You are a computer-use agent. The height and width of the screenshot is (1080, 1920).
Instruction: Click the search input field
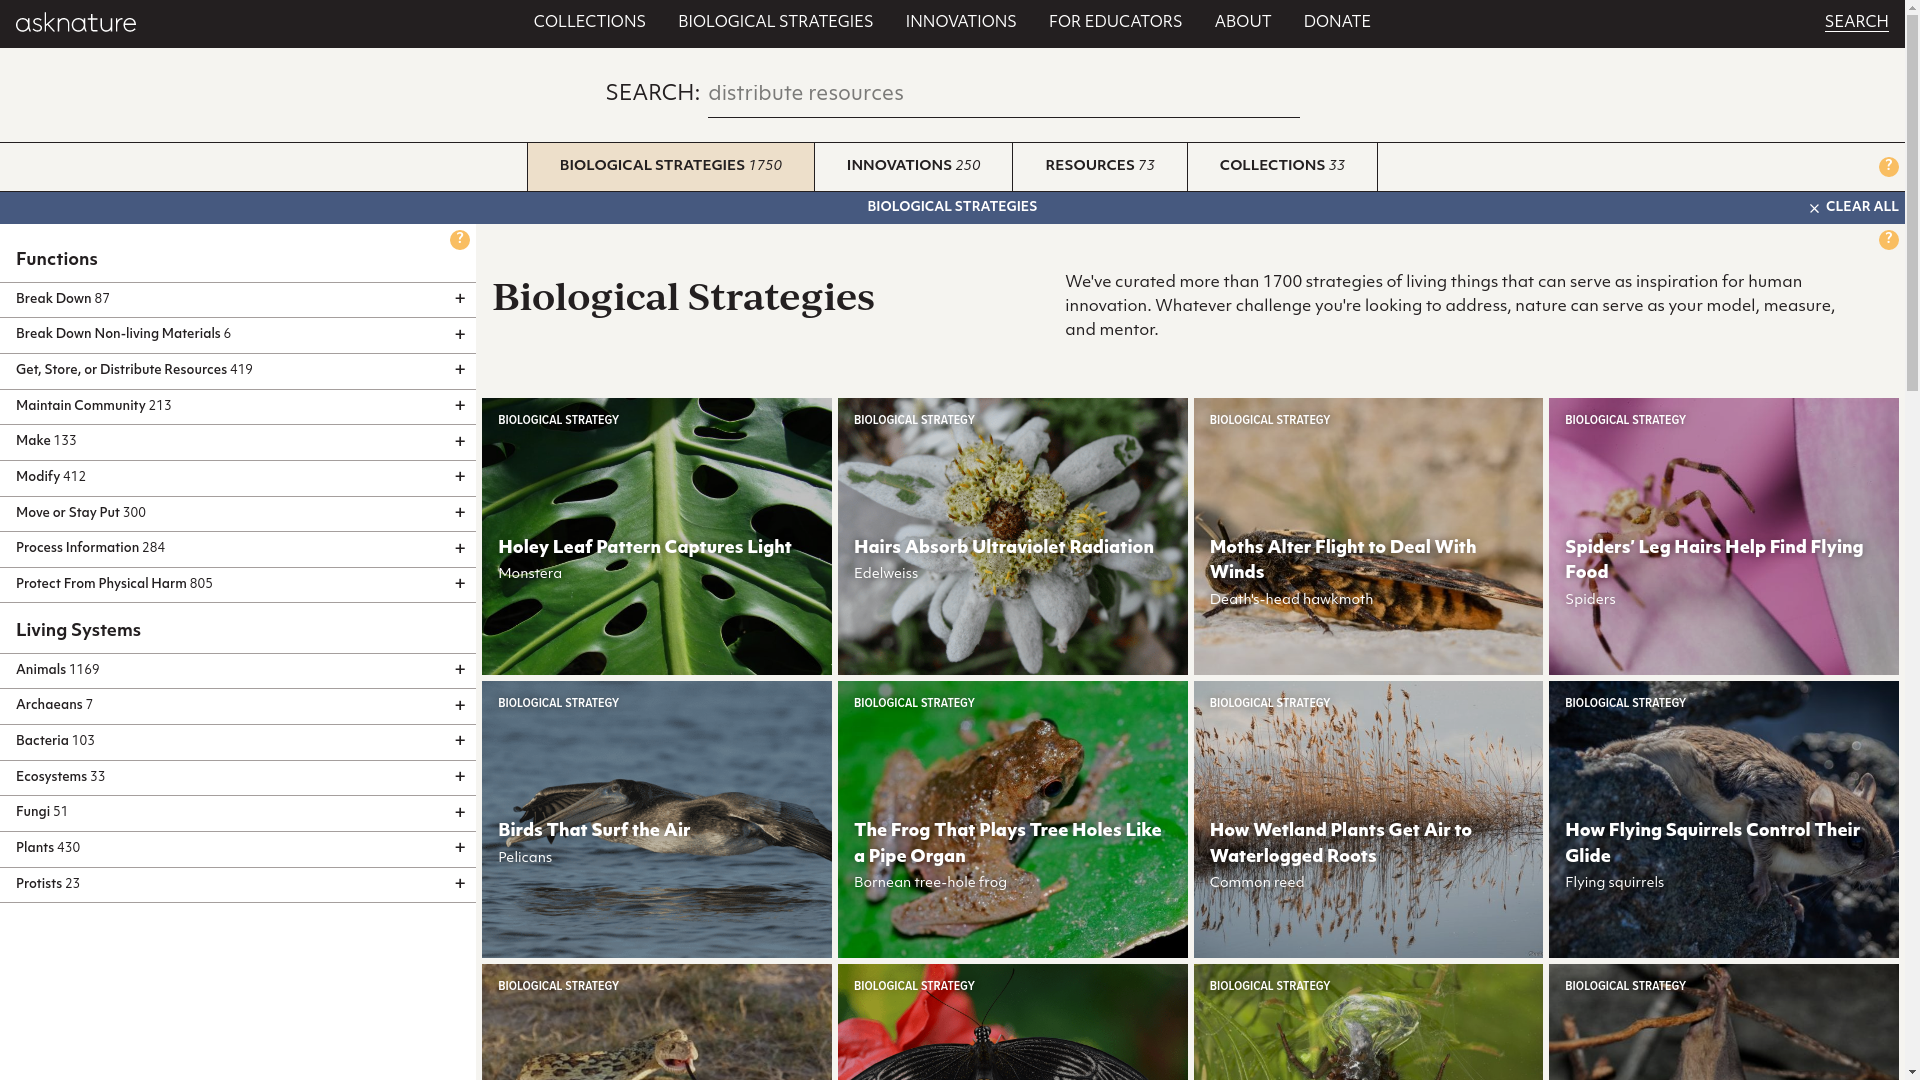pos(1003,95)
